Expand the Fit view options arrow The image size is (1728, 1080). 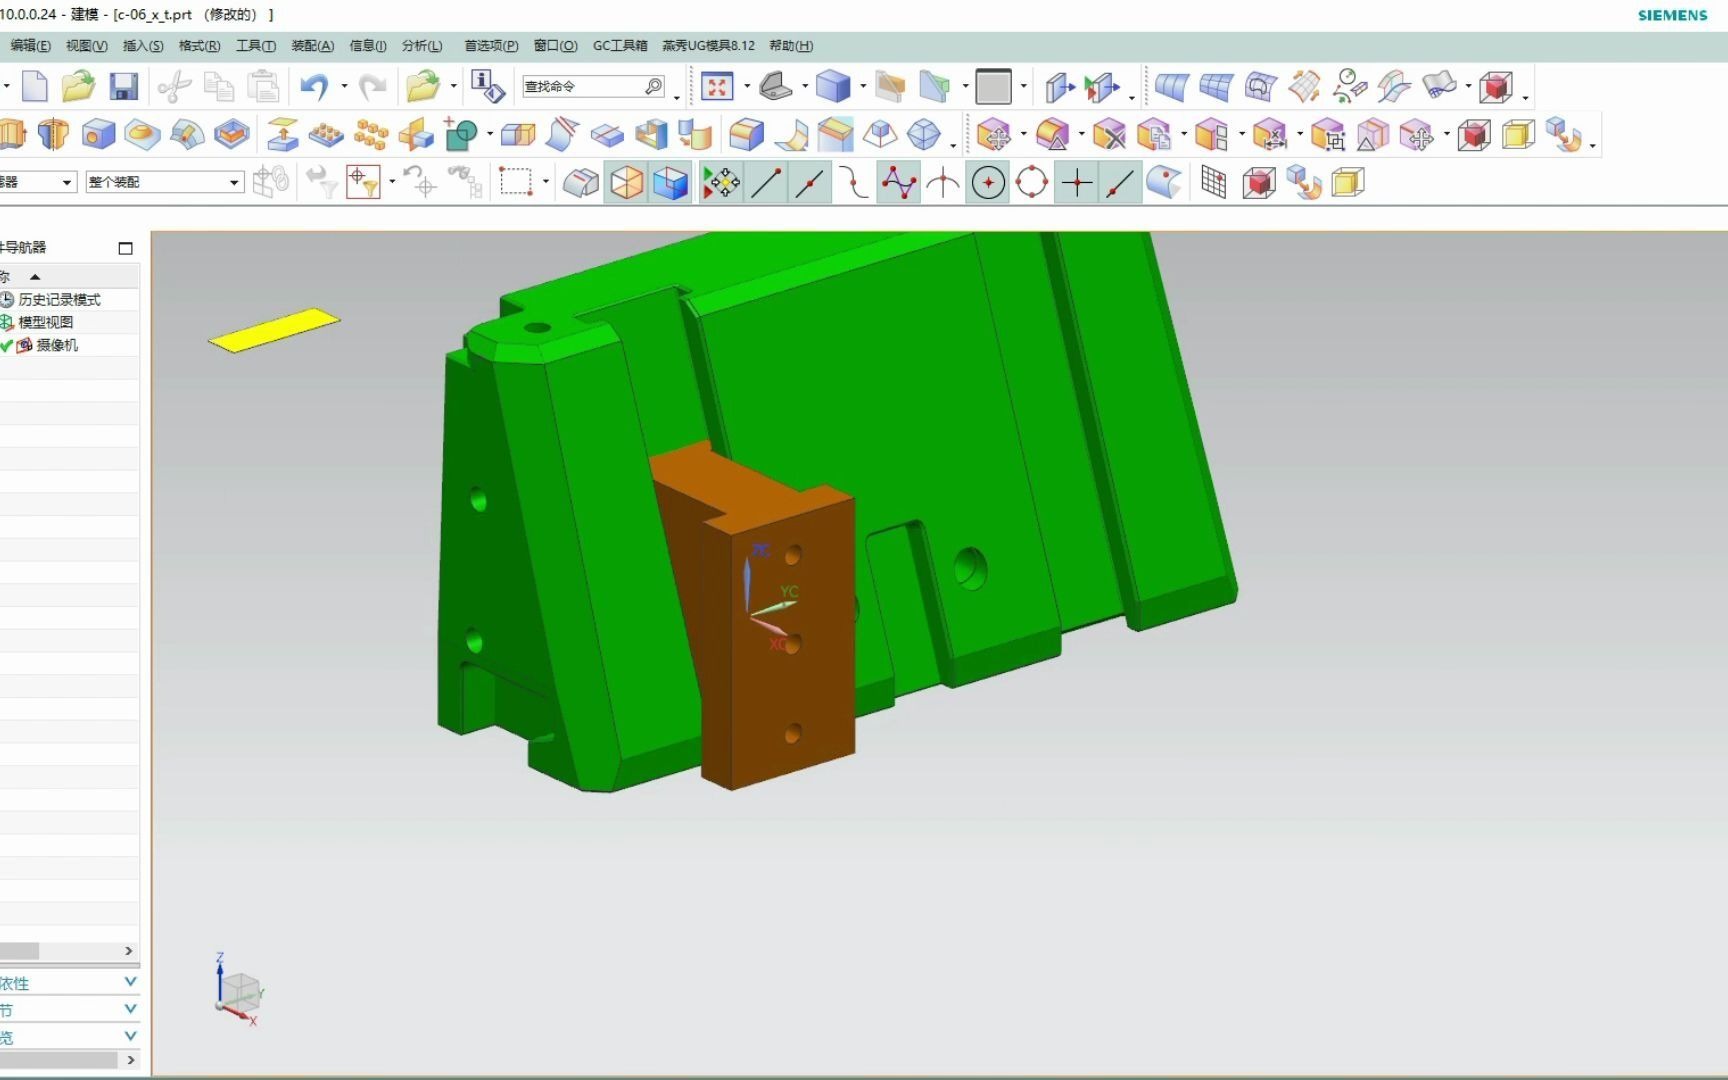coord(747,87)
